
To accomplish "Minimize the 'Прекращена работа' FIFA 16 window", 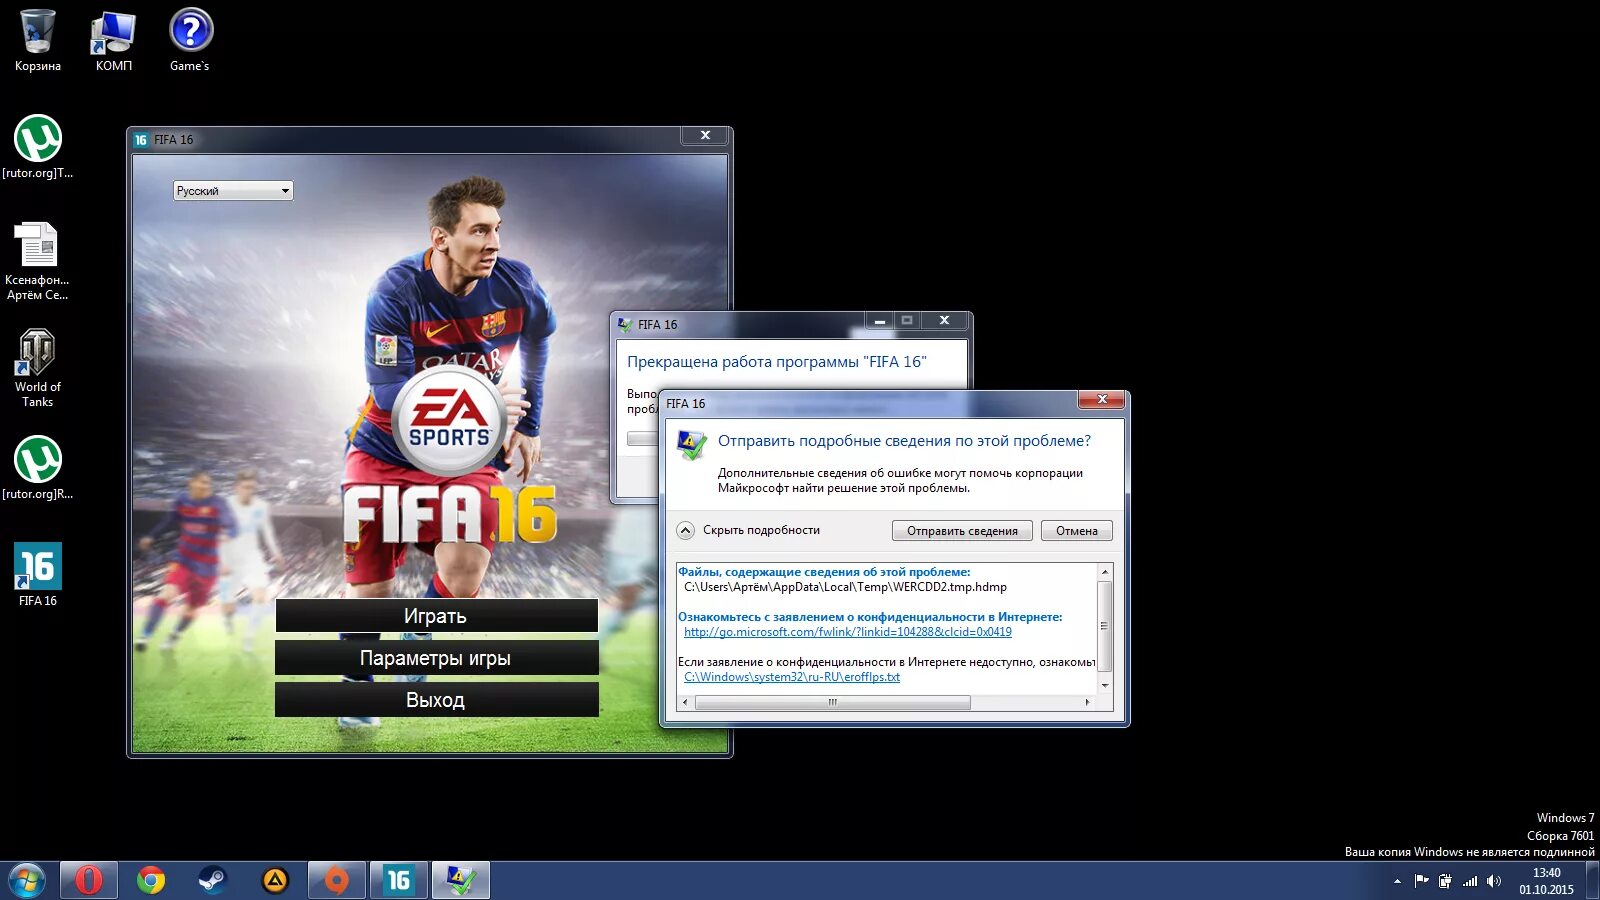I will coord(879,321).
